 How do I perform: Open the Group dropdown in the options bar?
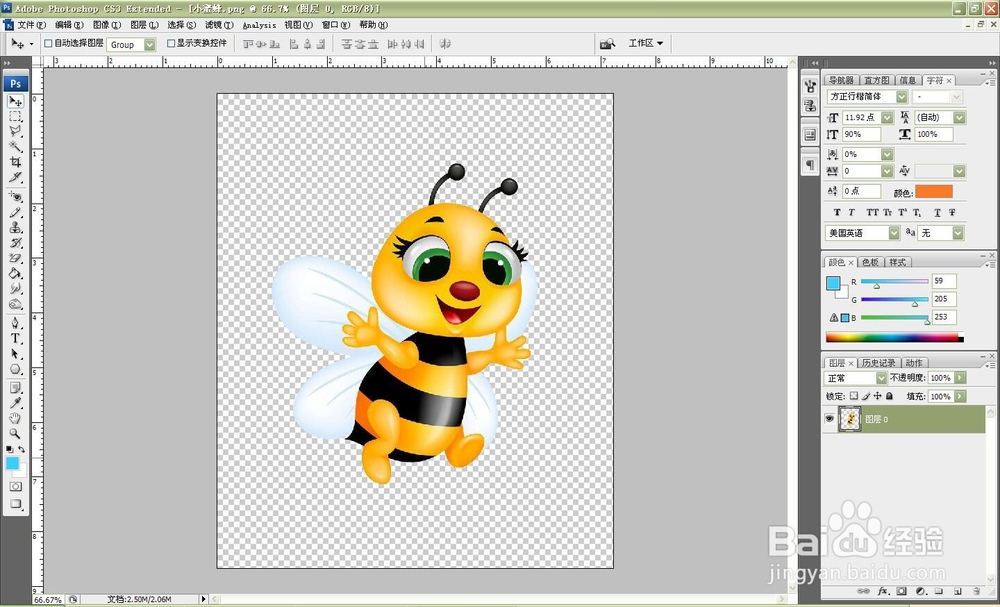(x=149, y=45)
